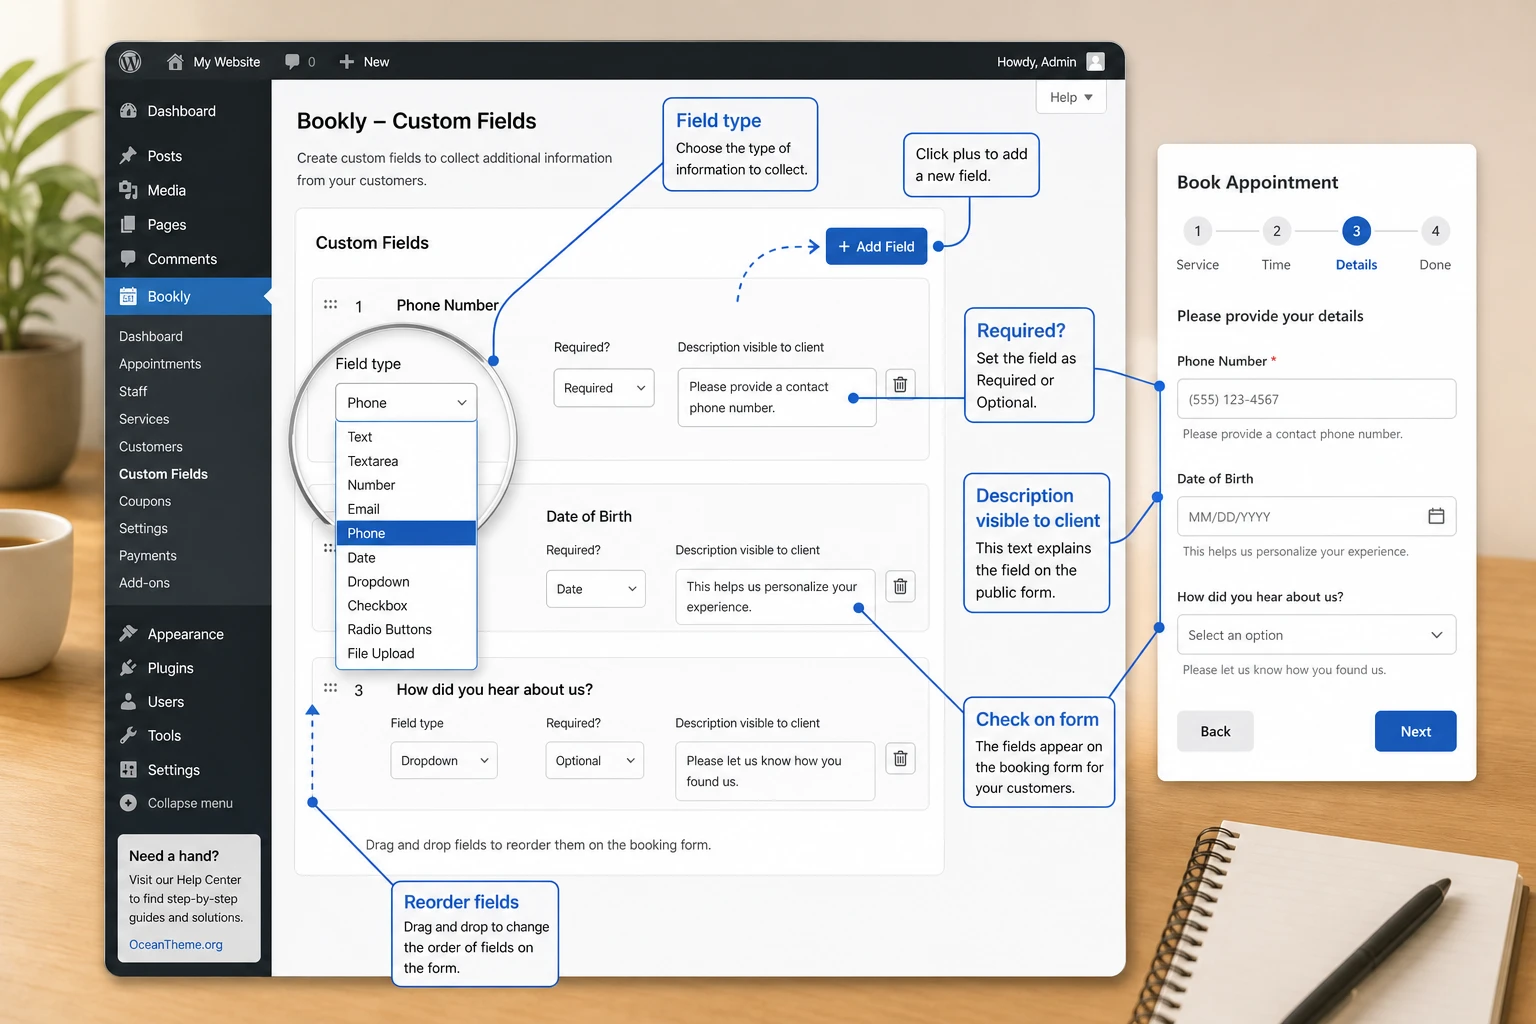Image resolution: width=1536 pixels, height=1024 pixels.
Task: Click the Posts pin icon in sidebar
Action: (128, 156)
